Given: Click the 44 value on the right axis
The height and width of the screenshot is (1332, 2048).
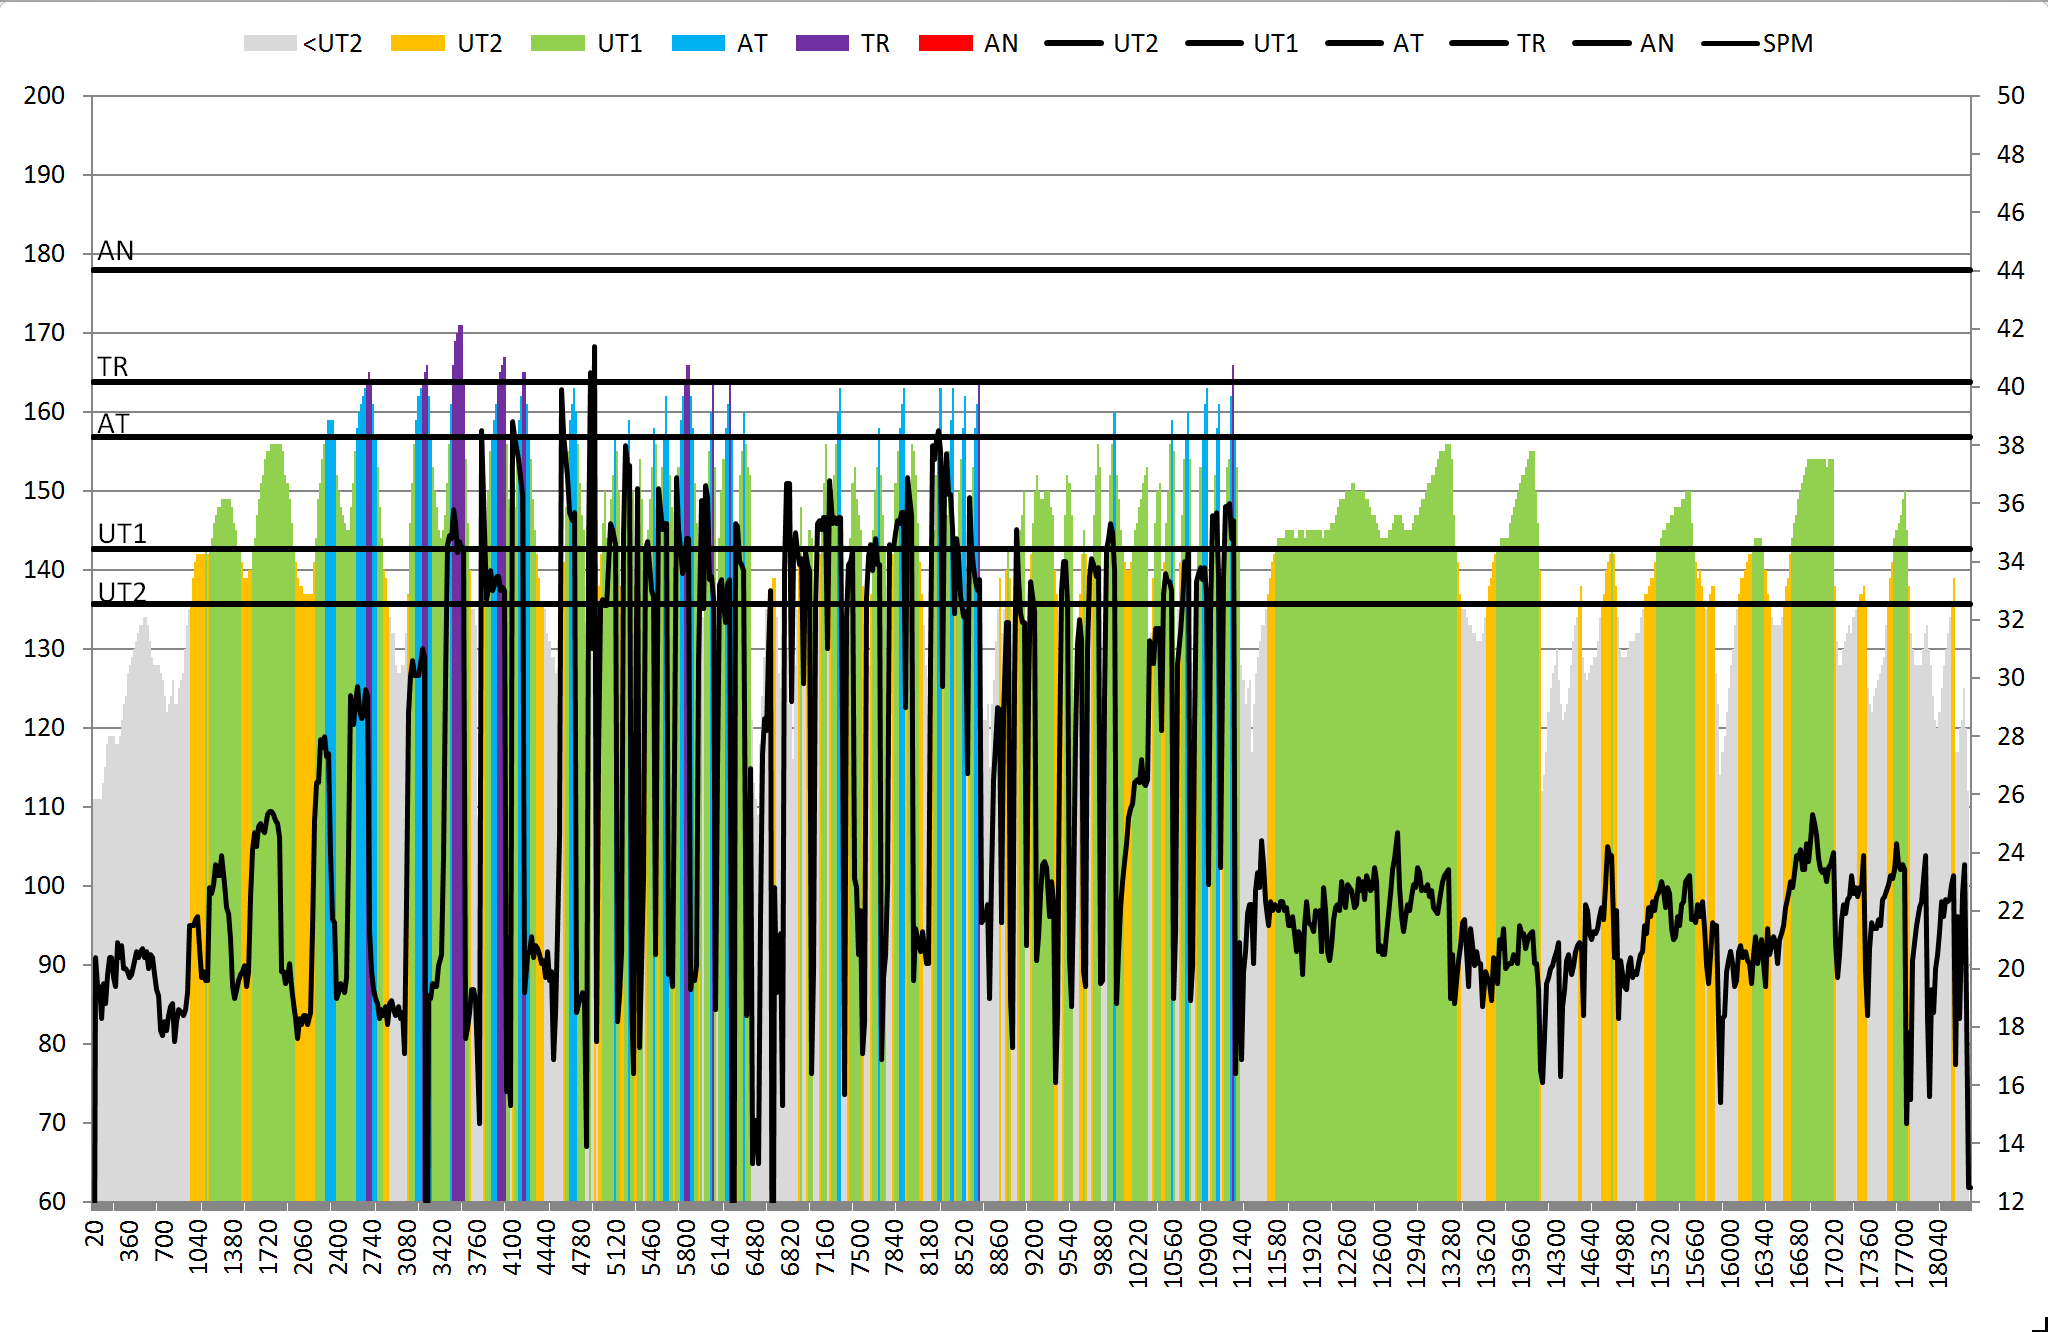Looking at the screenshot, I should coord(2010,270).
